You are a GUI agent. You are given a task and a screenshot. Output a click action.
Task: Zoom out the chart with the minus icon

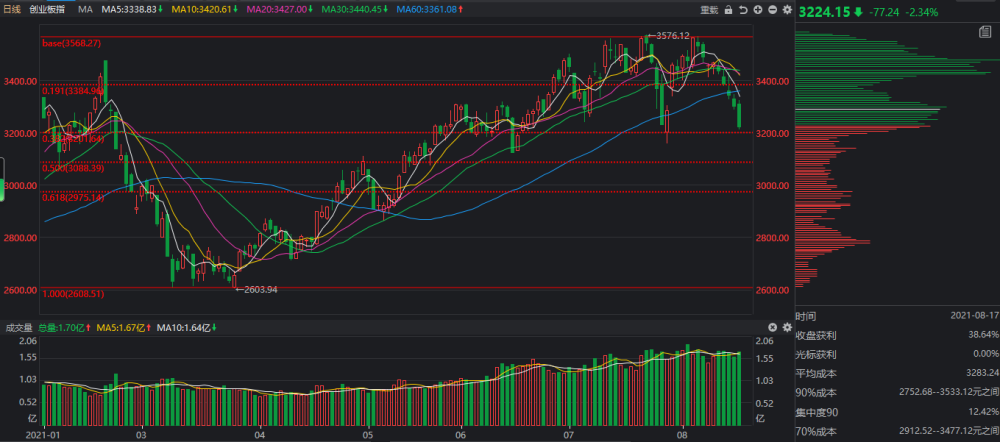772,10
